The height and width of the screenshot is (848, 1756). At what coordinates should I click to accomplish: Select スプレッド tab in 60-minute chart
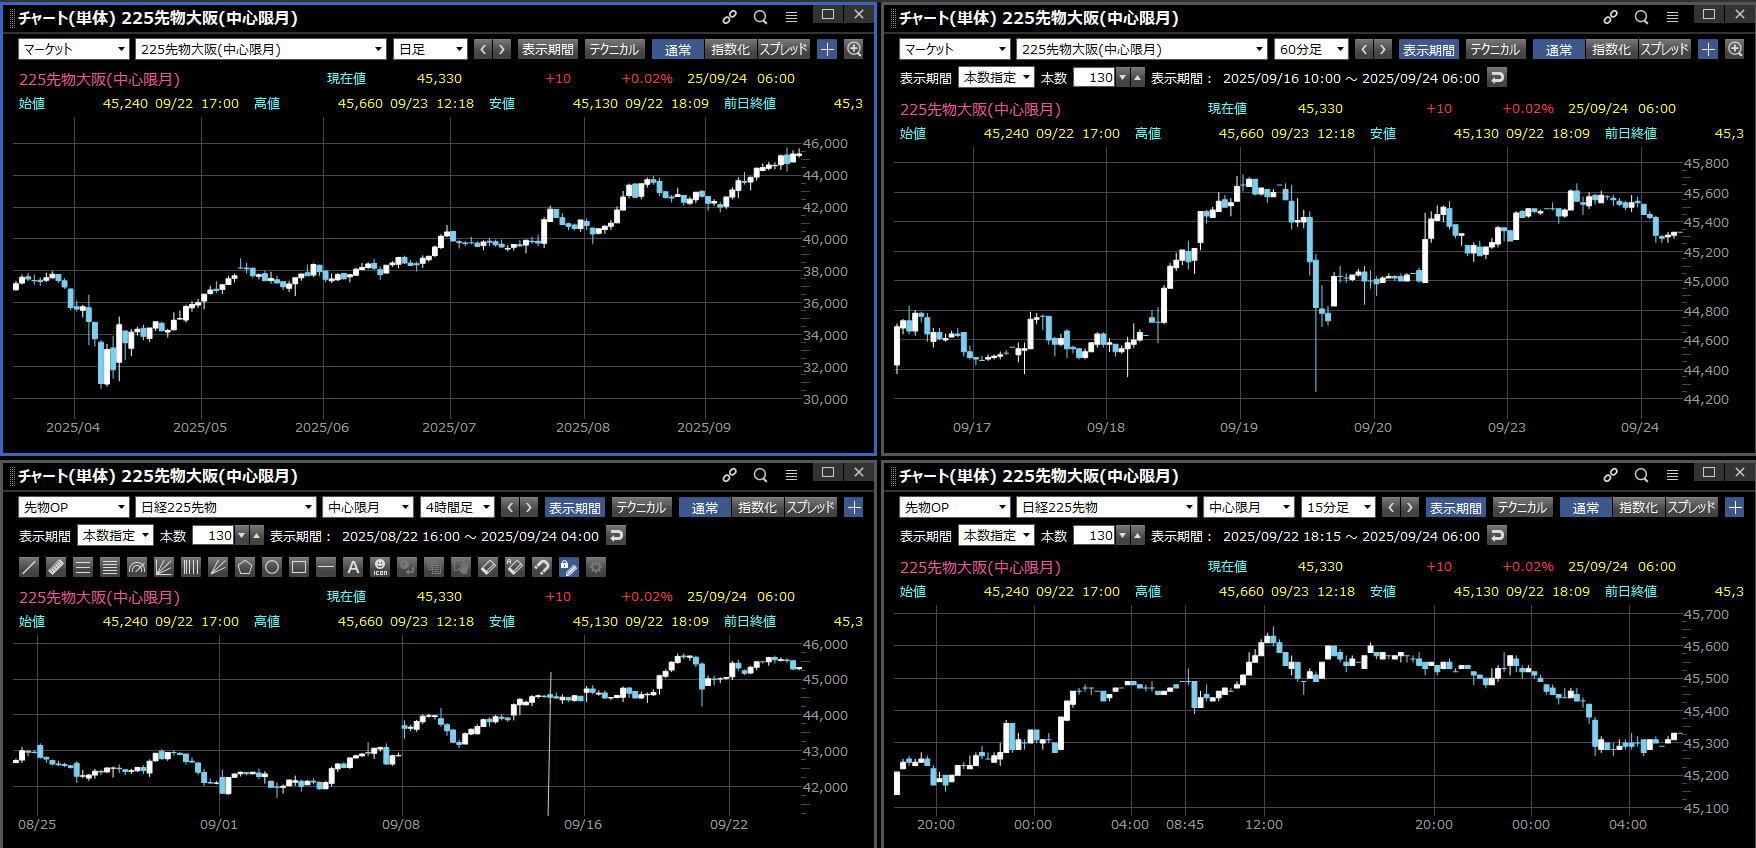pyautogui.click(x=1664, y=49)
